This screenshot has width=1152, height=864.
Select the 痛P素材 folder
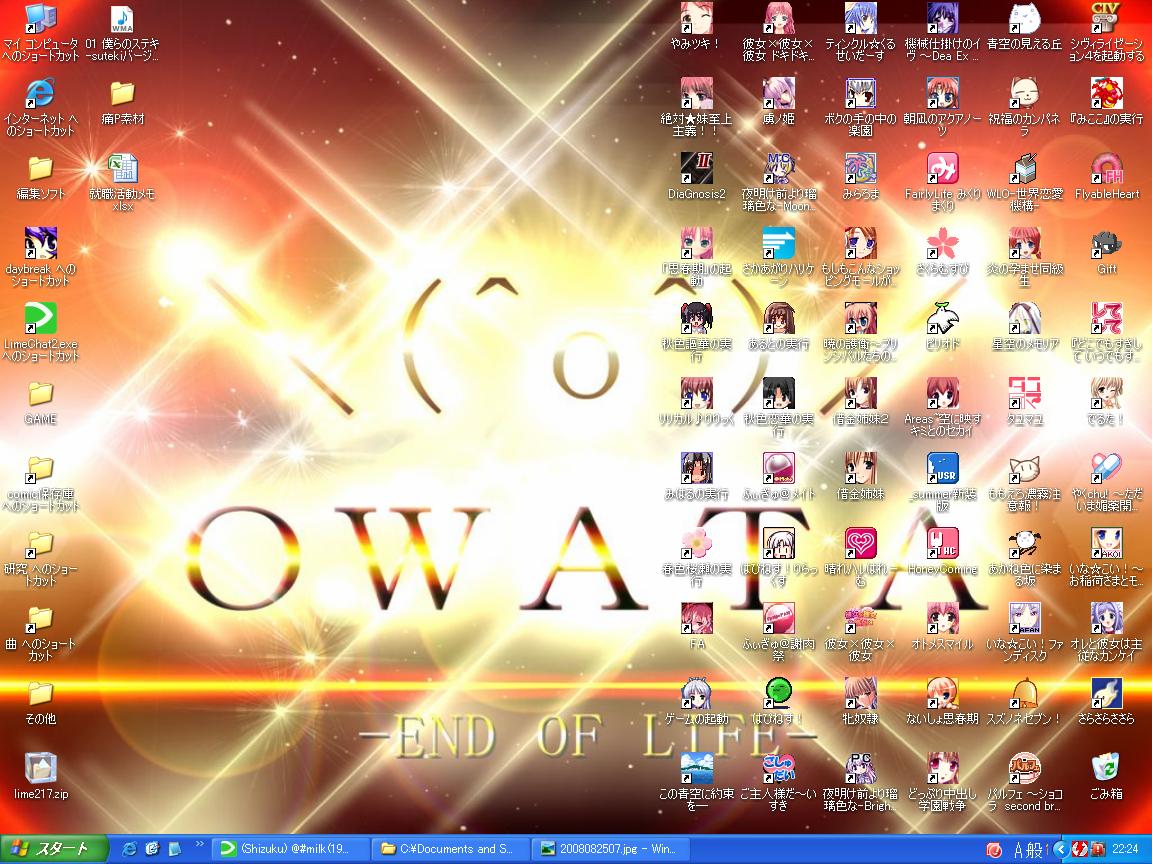click(123, 94)
